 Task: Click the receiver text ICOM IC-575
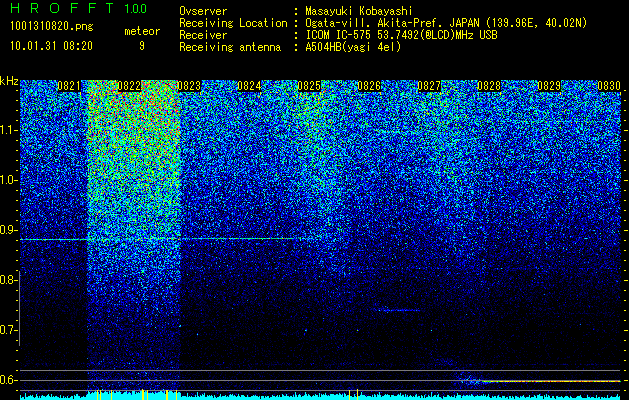click(339, 35)
